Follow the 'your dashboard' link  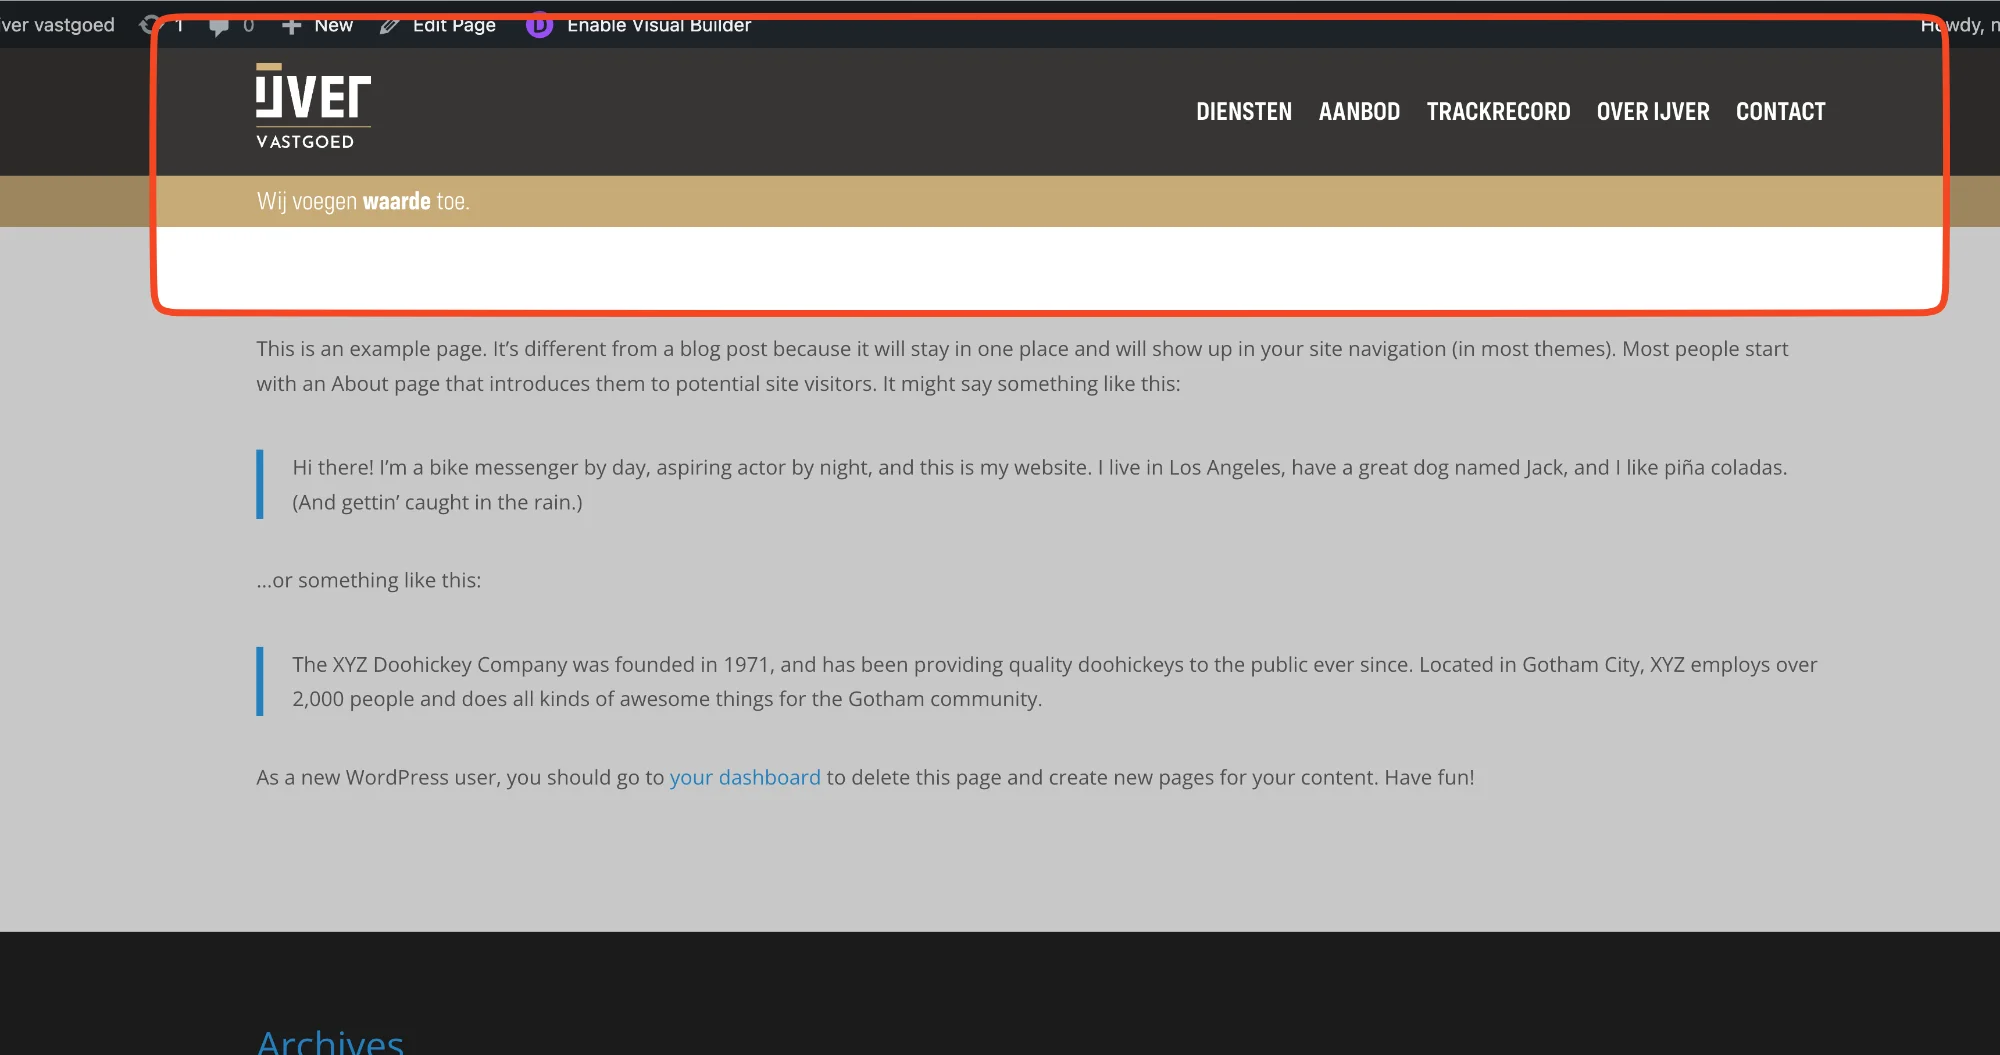point(744,777)
